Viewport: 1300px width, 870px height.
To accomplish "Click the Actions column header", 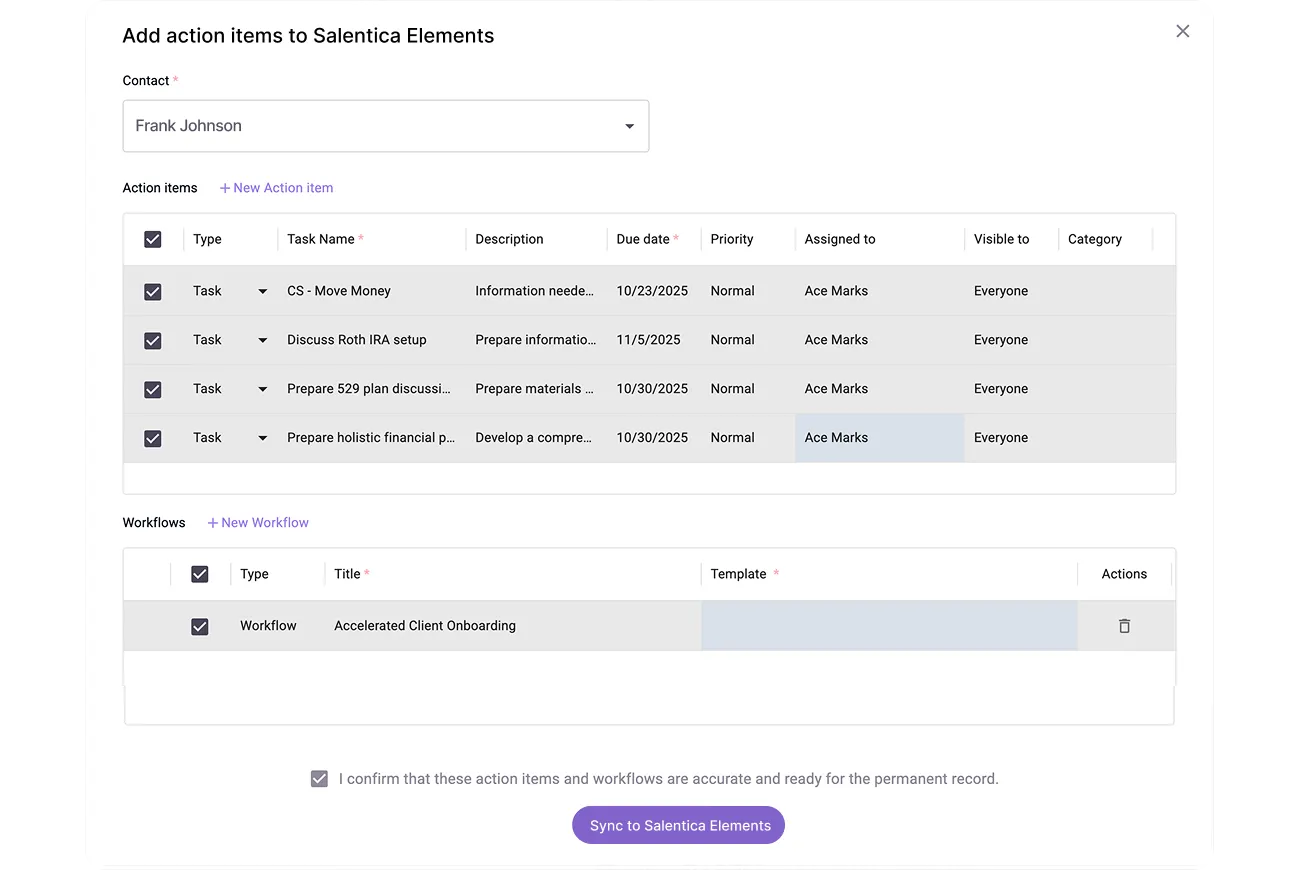I will (x=1124, y=574).
